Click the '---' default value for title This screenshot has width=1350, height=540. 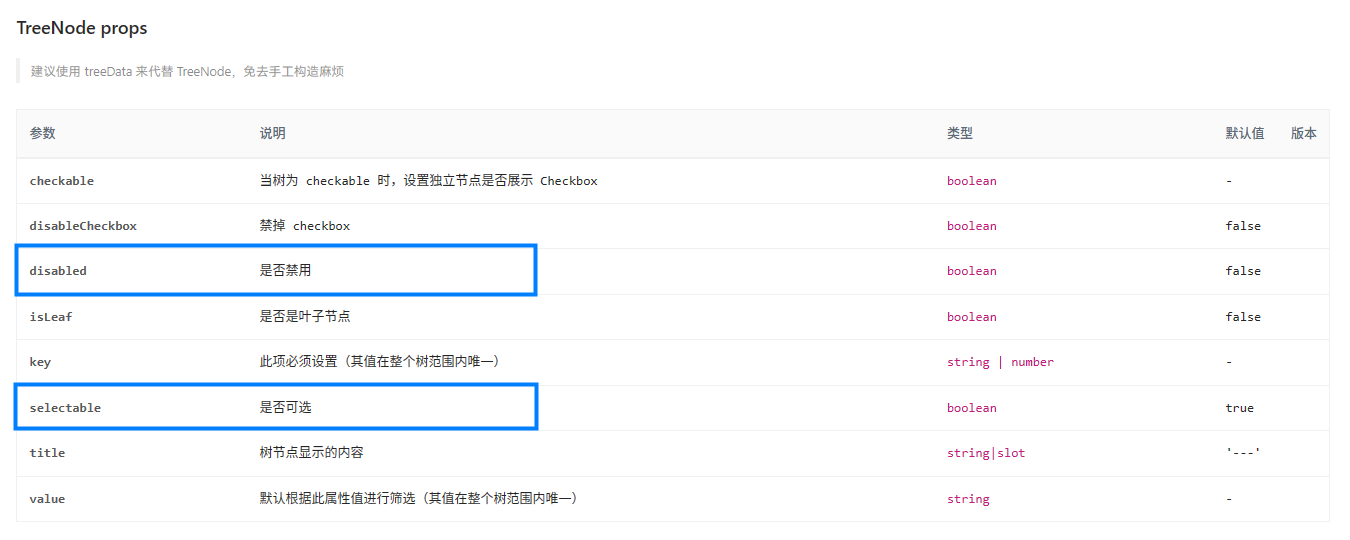(1243, 453)
